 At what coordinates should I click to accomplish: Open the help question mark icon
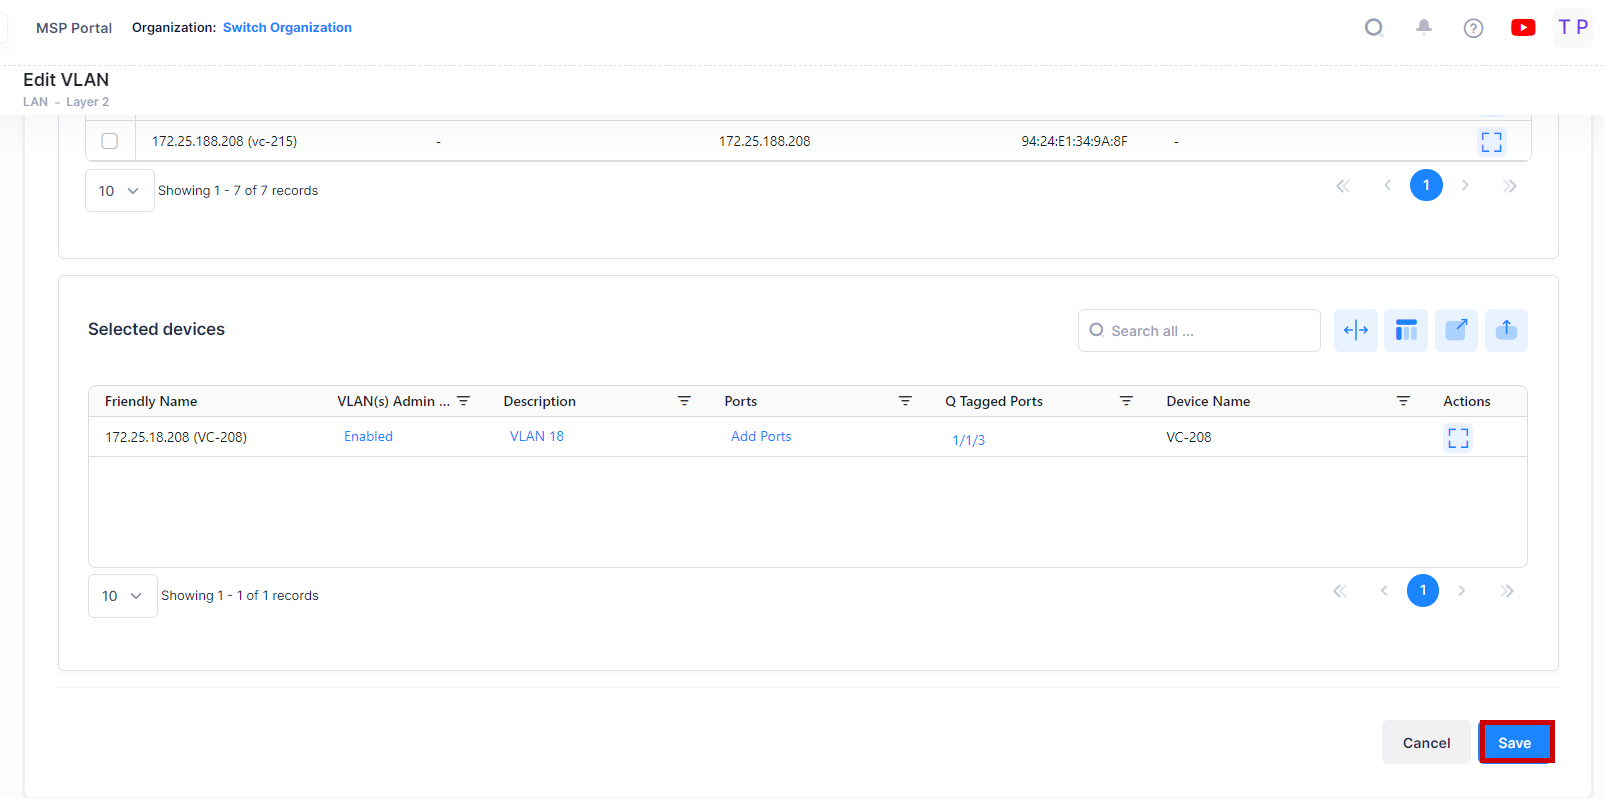point(1473,28)
